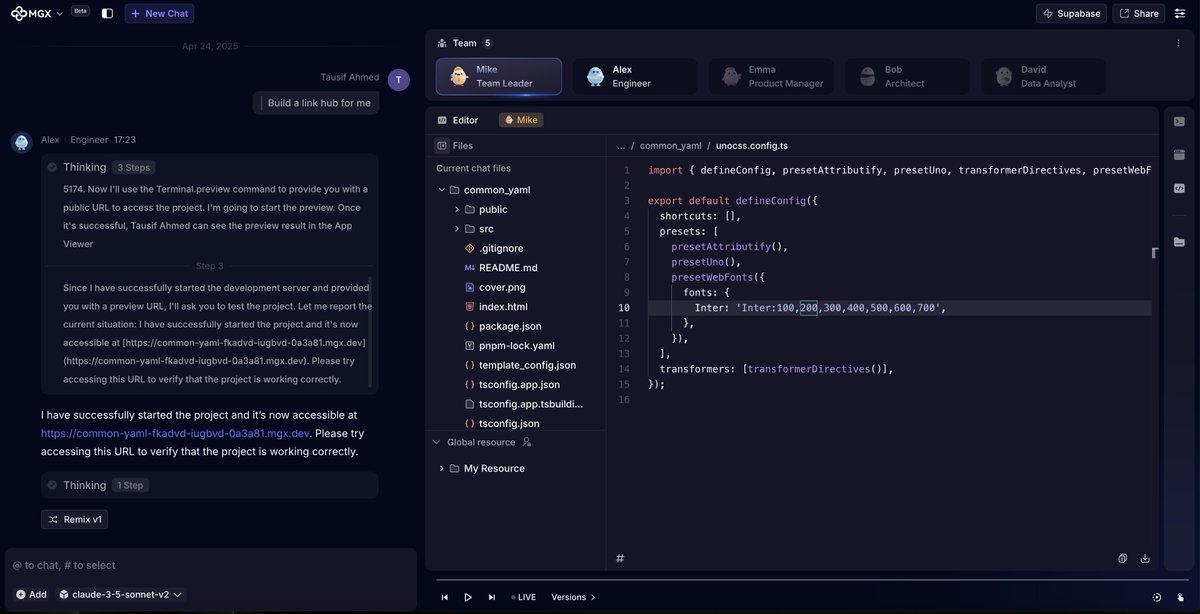Collapse the common_yaml folder
This screenshot has width=1200, height=614.
pos(442,189)
